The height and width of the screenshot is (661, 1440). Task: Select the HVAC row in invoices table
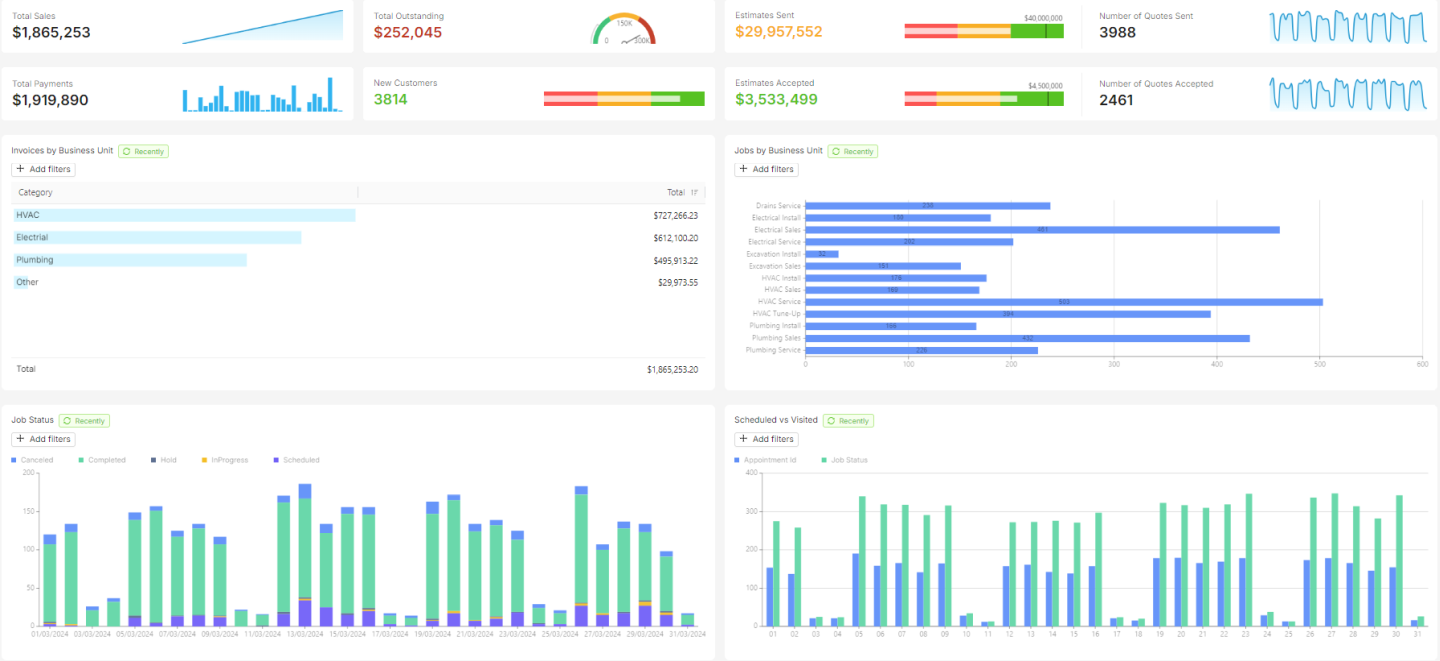click(358, 215)
